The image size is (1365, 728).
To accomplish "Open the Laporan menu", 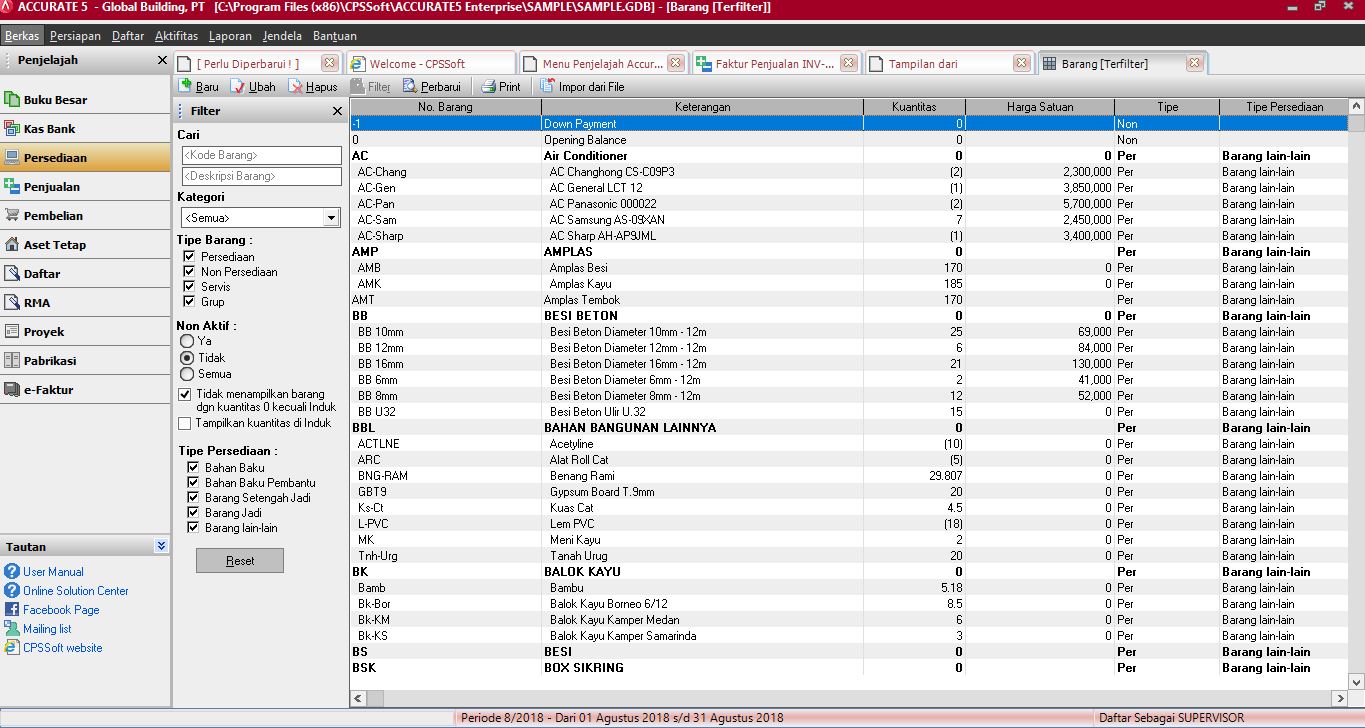I will click(230, 36).
